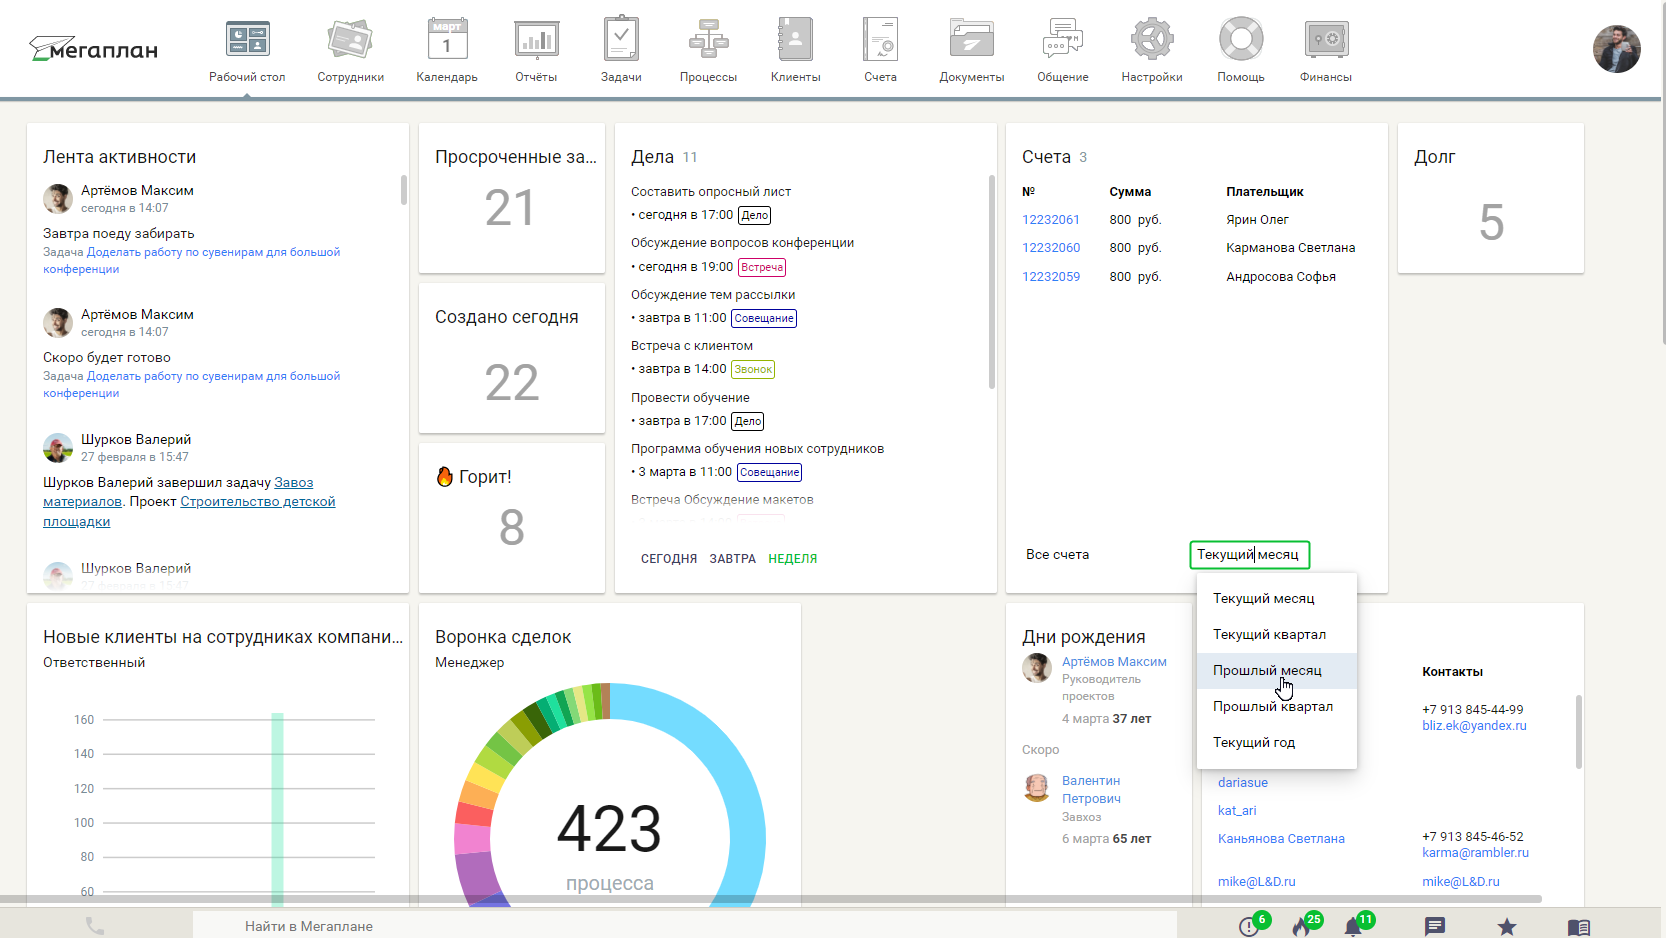
Task: Switch Дела list to ЗАВТРА
Action: [x=733, y=559]
